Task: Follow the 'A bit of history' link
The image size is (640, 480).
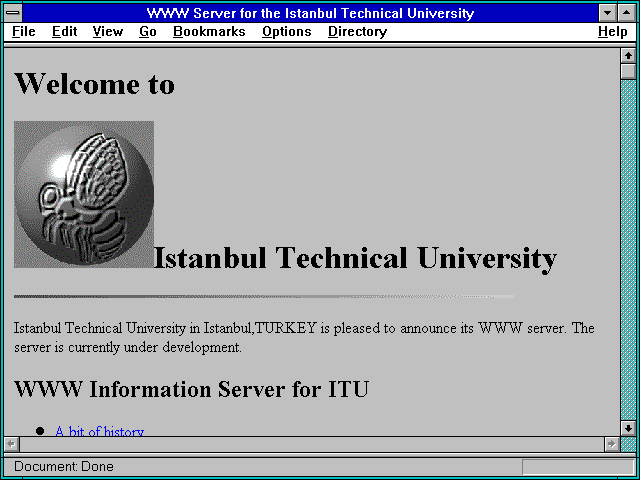Action: click(100, 431)
